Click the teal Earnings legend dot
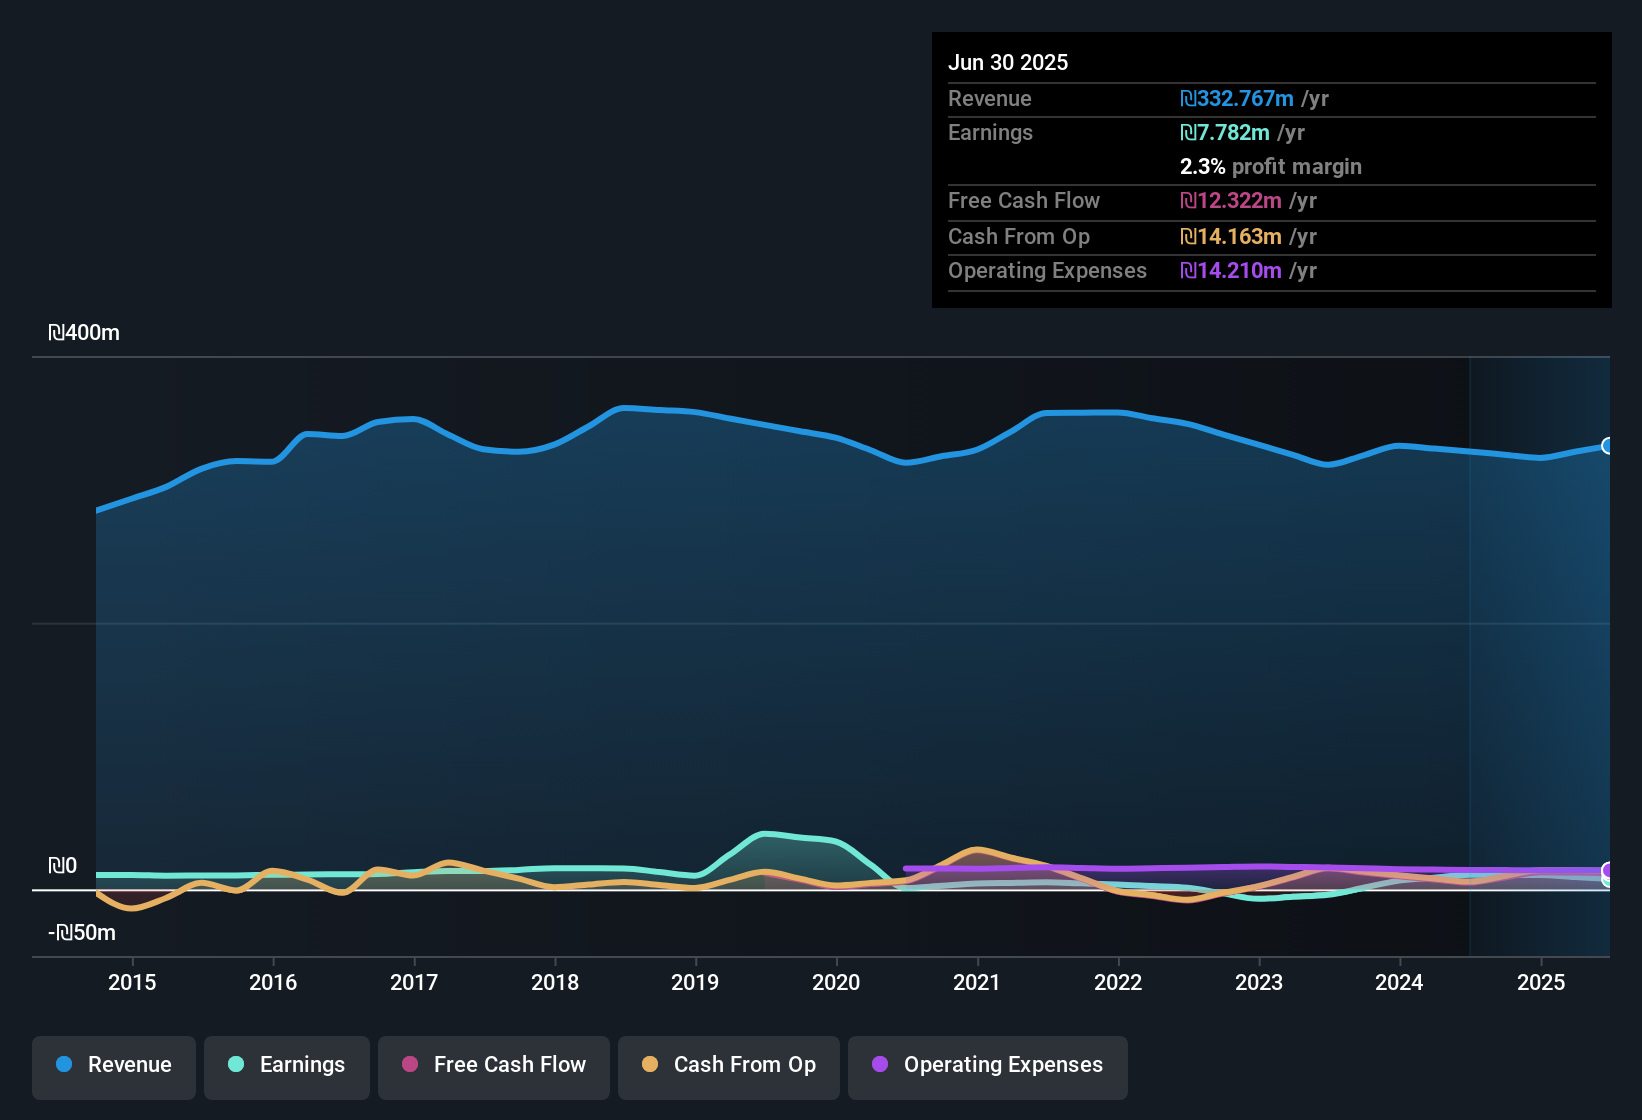 coord(235,1065)
